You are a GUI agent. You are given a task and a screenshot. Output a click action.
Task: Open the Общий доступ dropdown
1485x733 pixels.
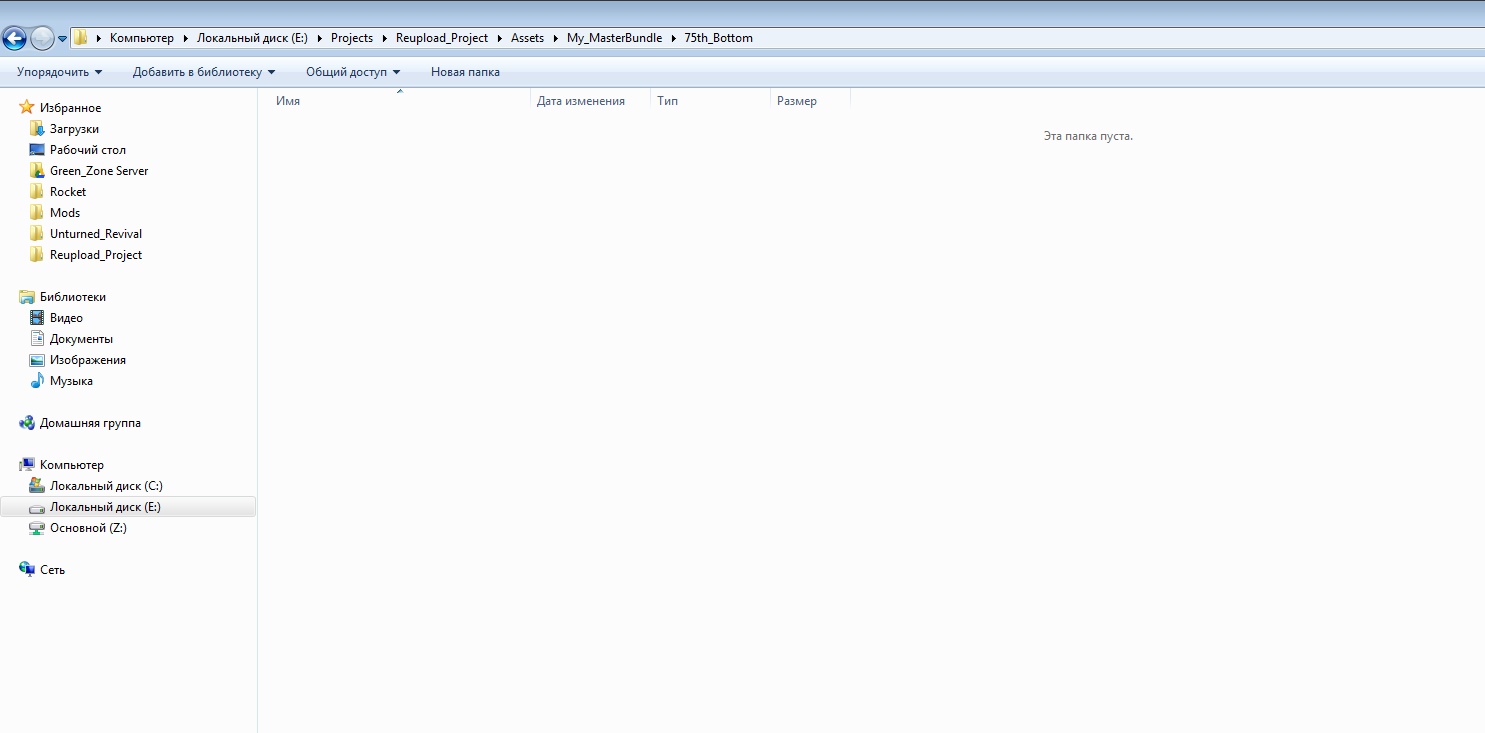pos(353,72)
